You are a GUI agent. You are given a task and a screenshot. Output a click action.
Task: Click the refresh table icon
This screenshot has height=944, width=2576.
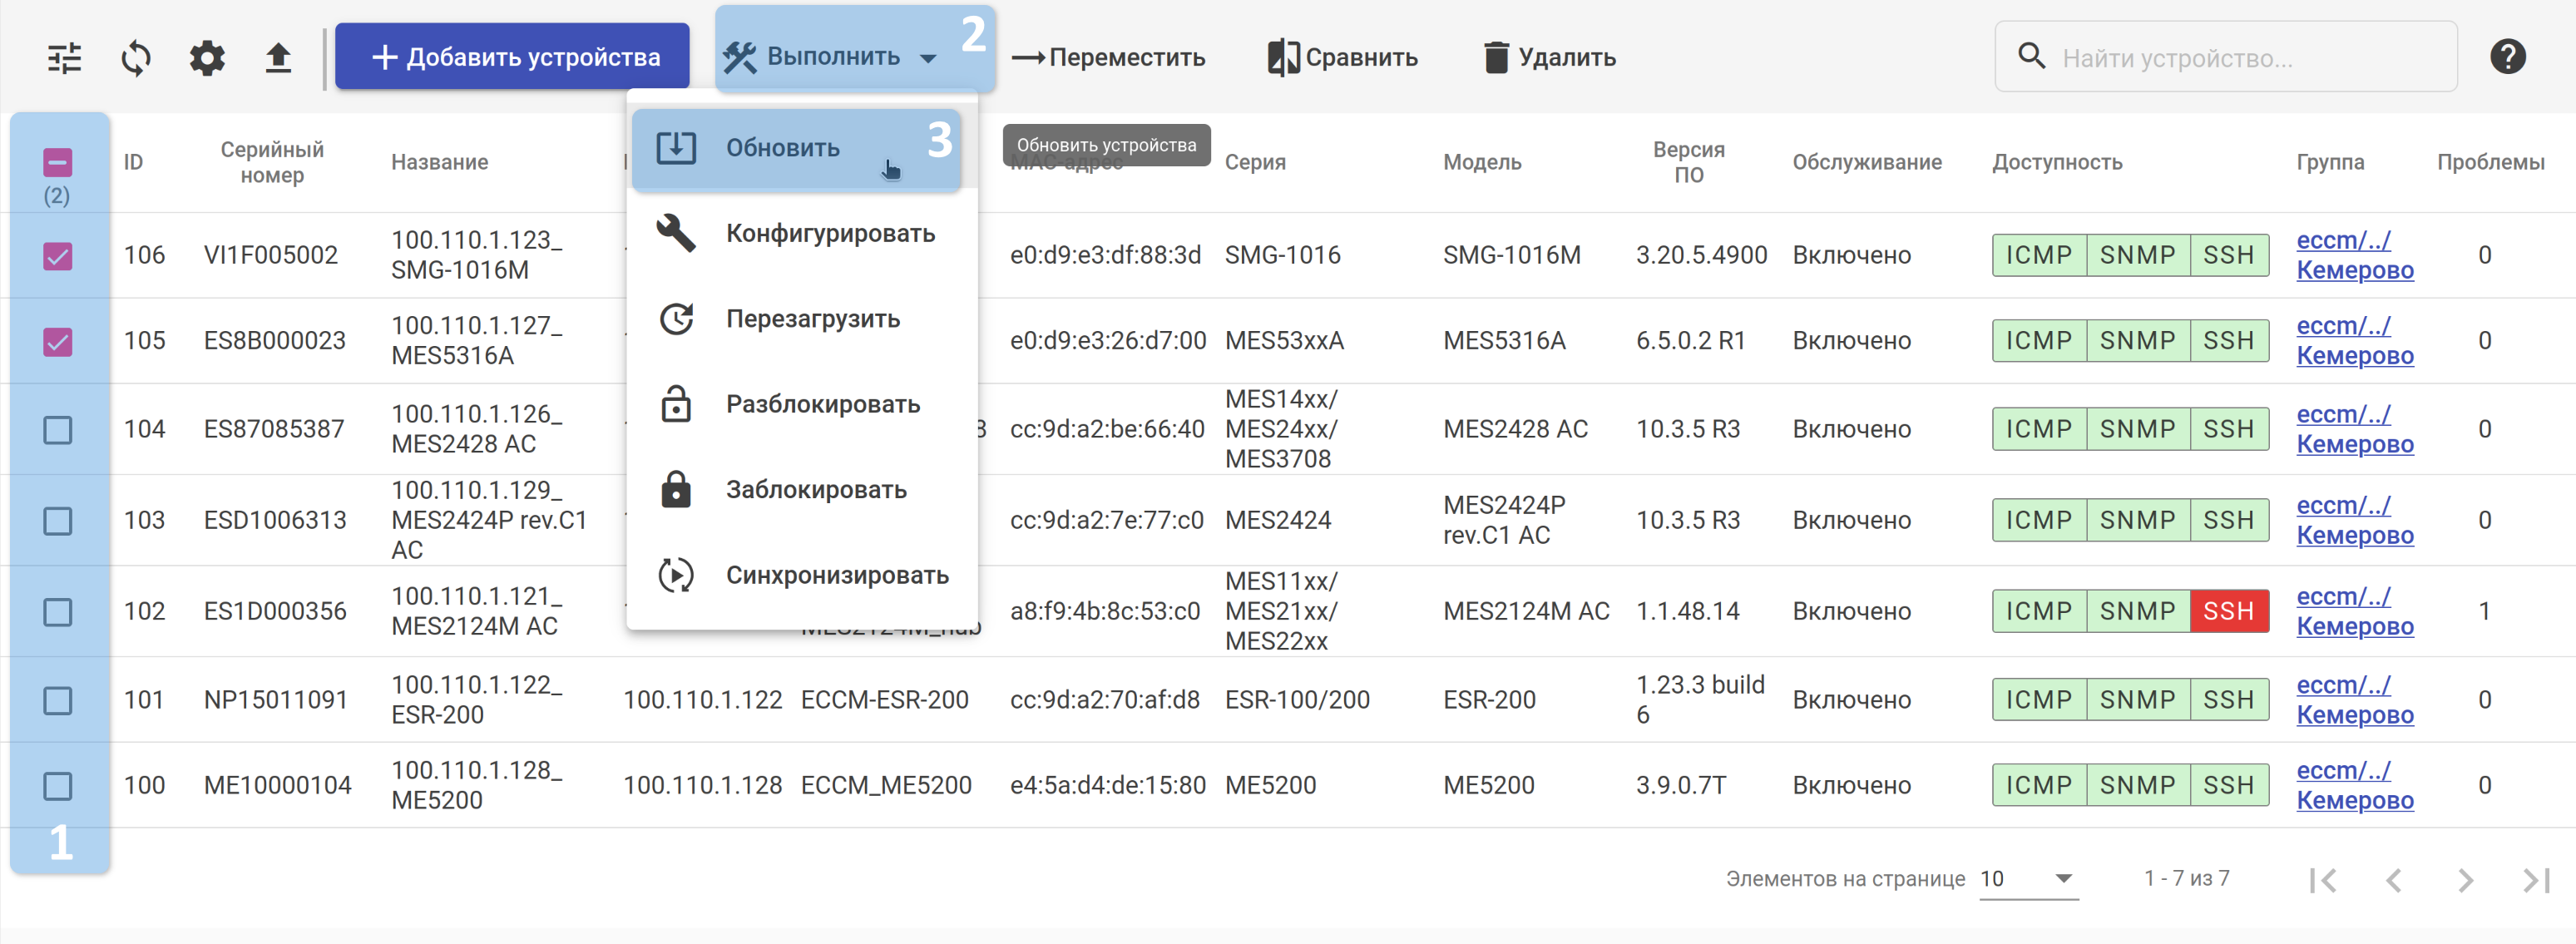tap(136, 58)
